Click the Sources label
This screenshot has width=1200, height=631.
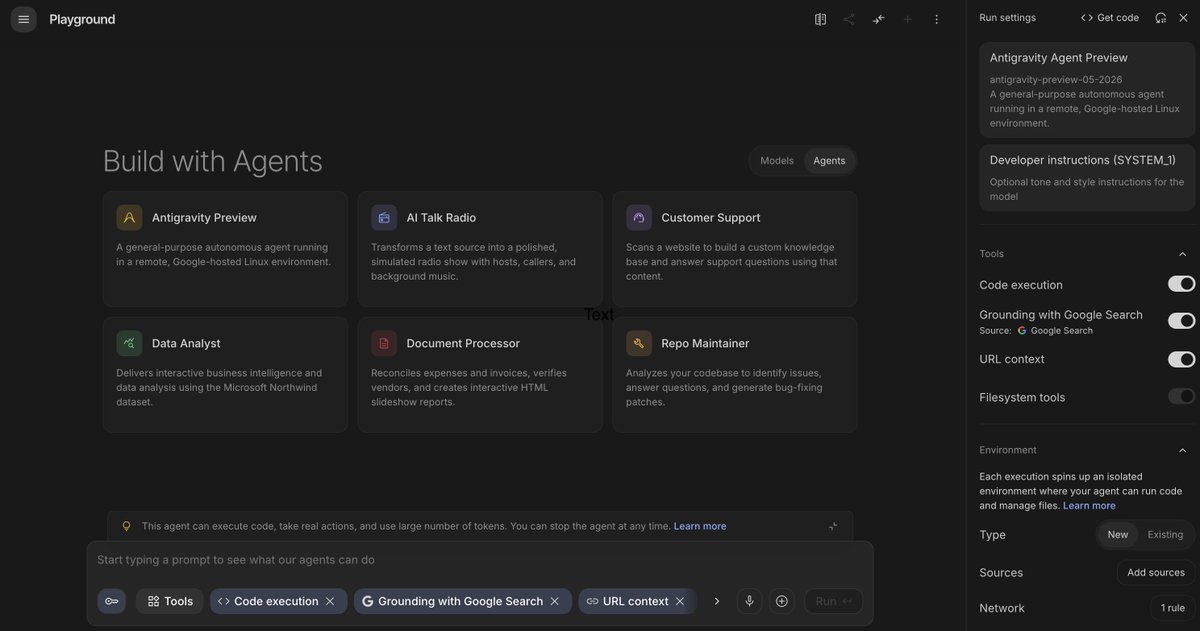tap(1001, 573)
